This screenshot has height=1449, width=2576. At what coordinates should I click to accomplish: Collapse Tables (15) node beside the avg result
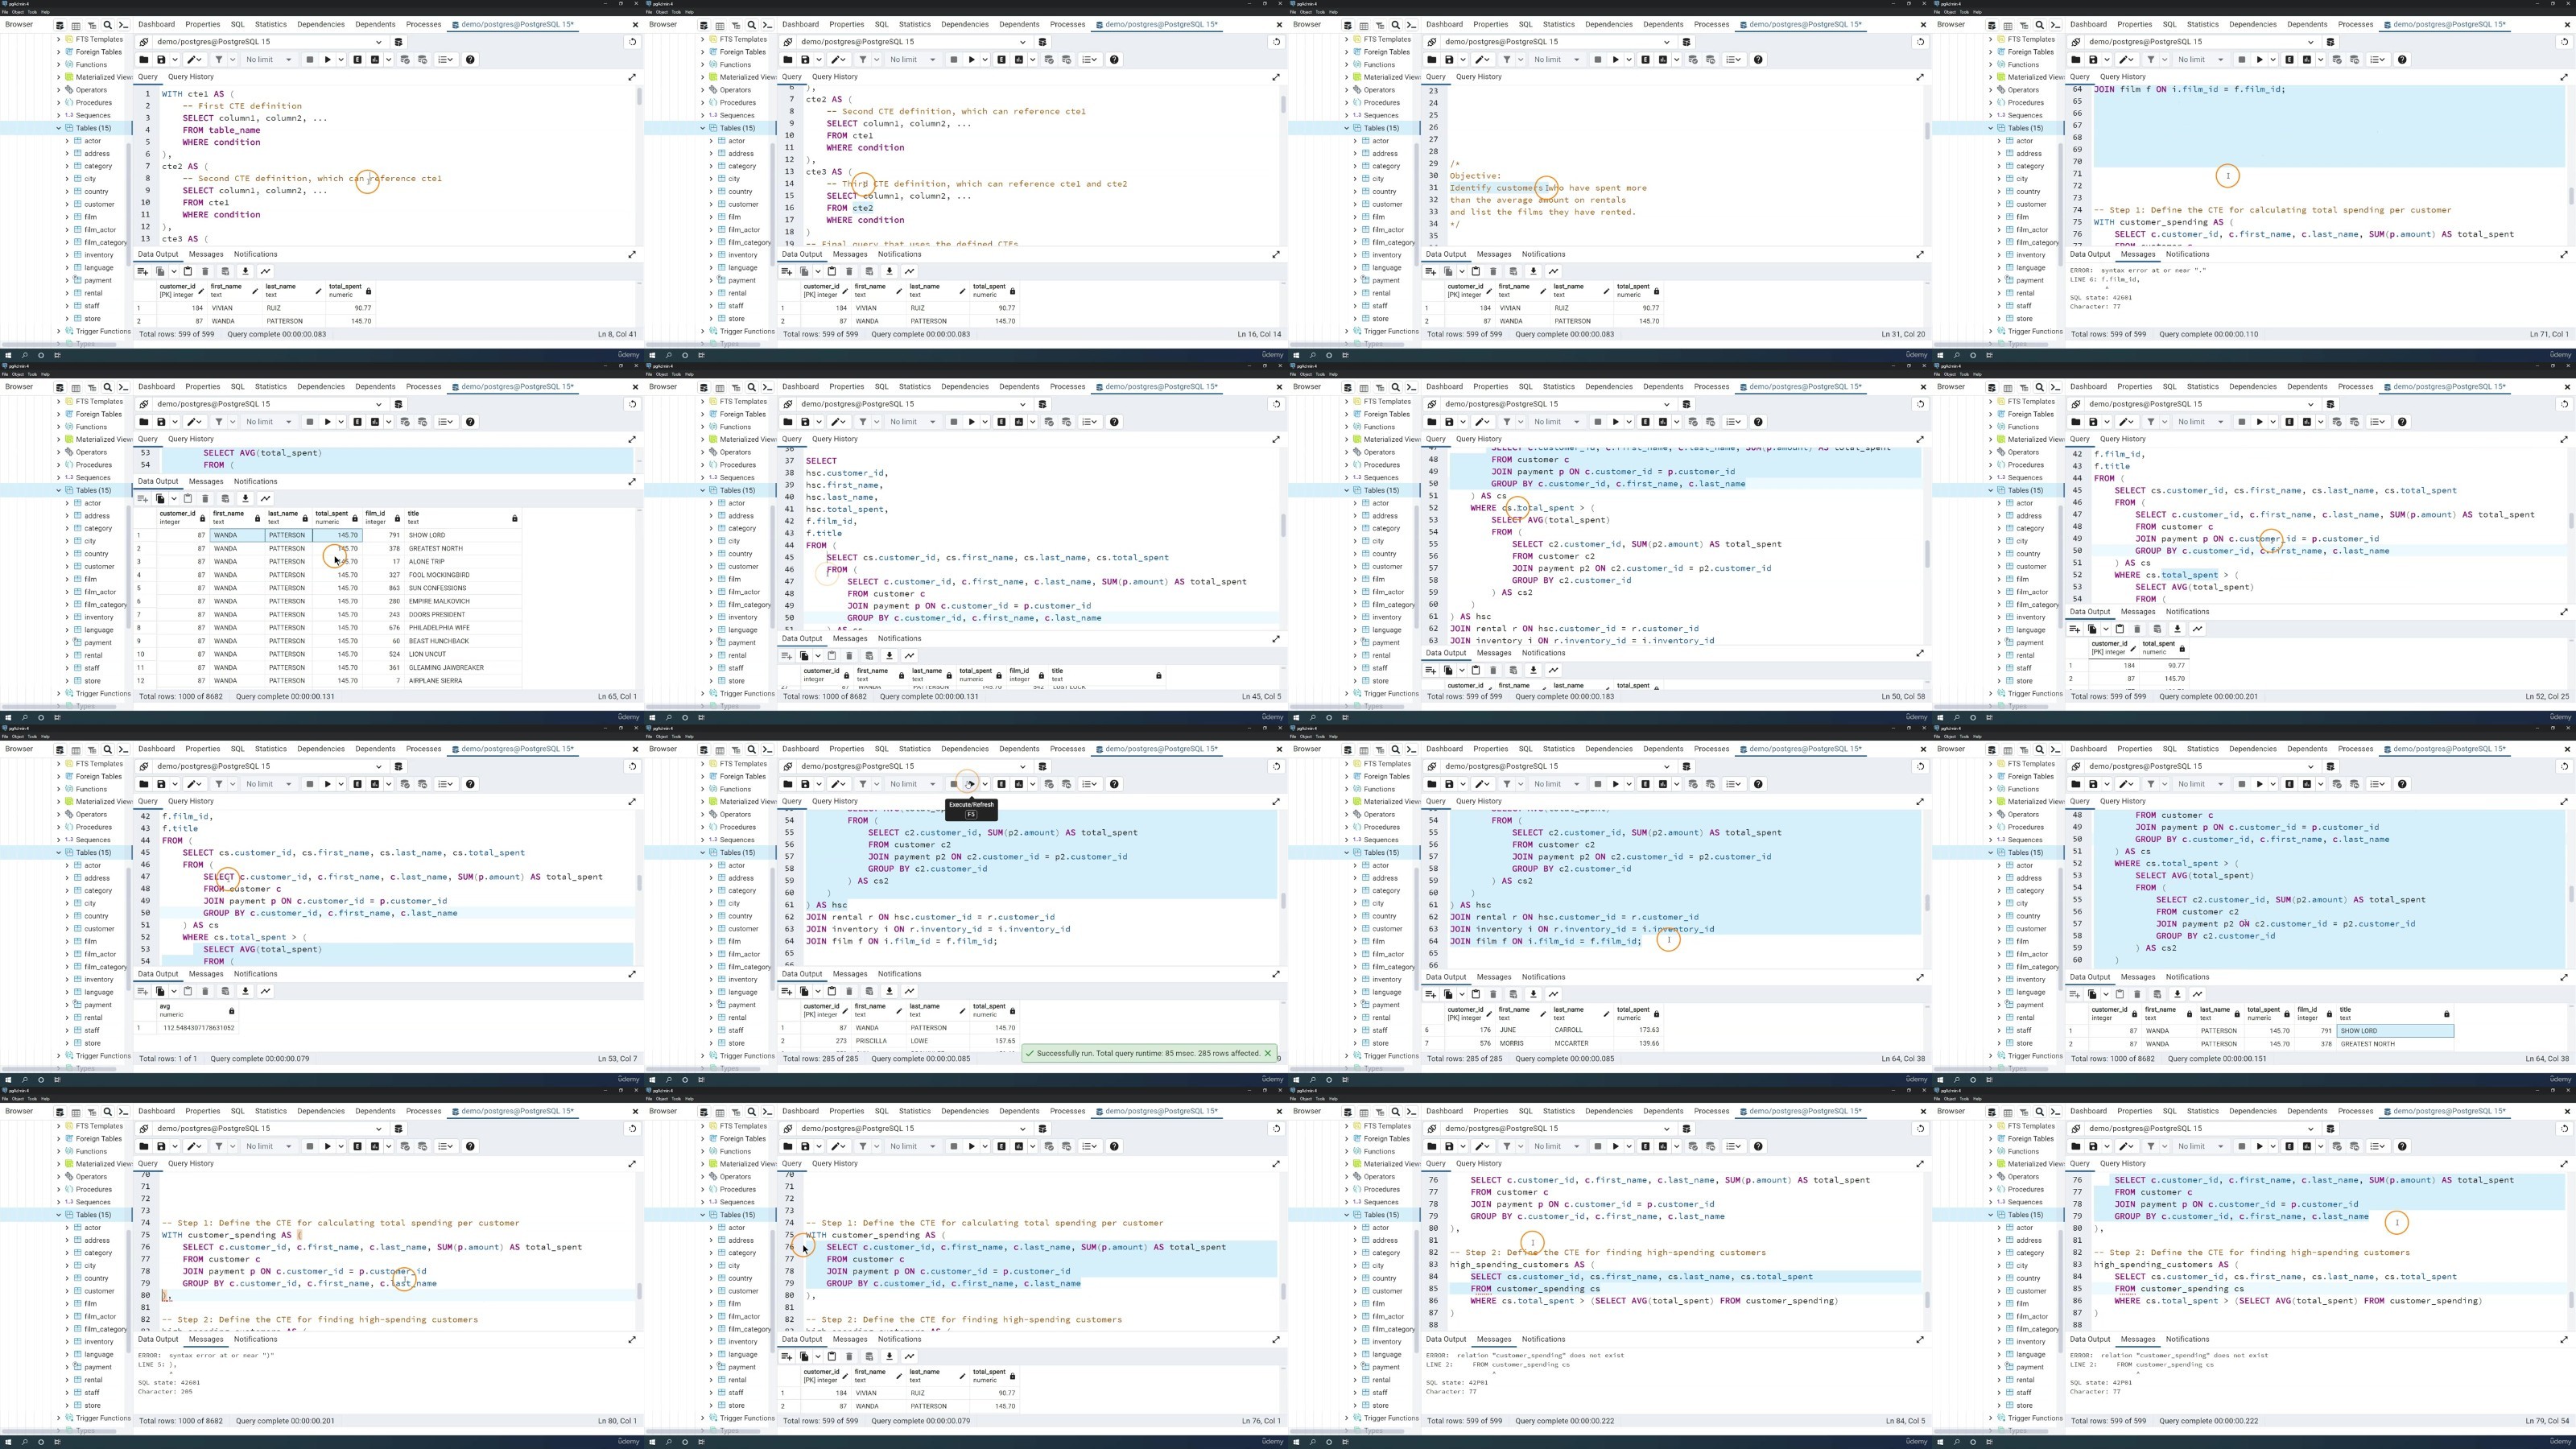59,853
